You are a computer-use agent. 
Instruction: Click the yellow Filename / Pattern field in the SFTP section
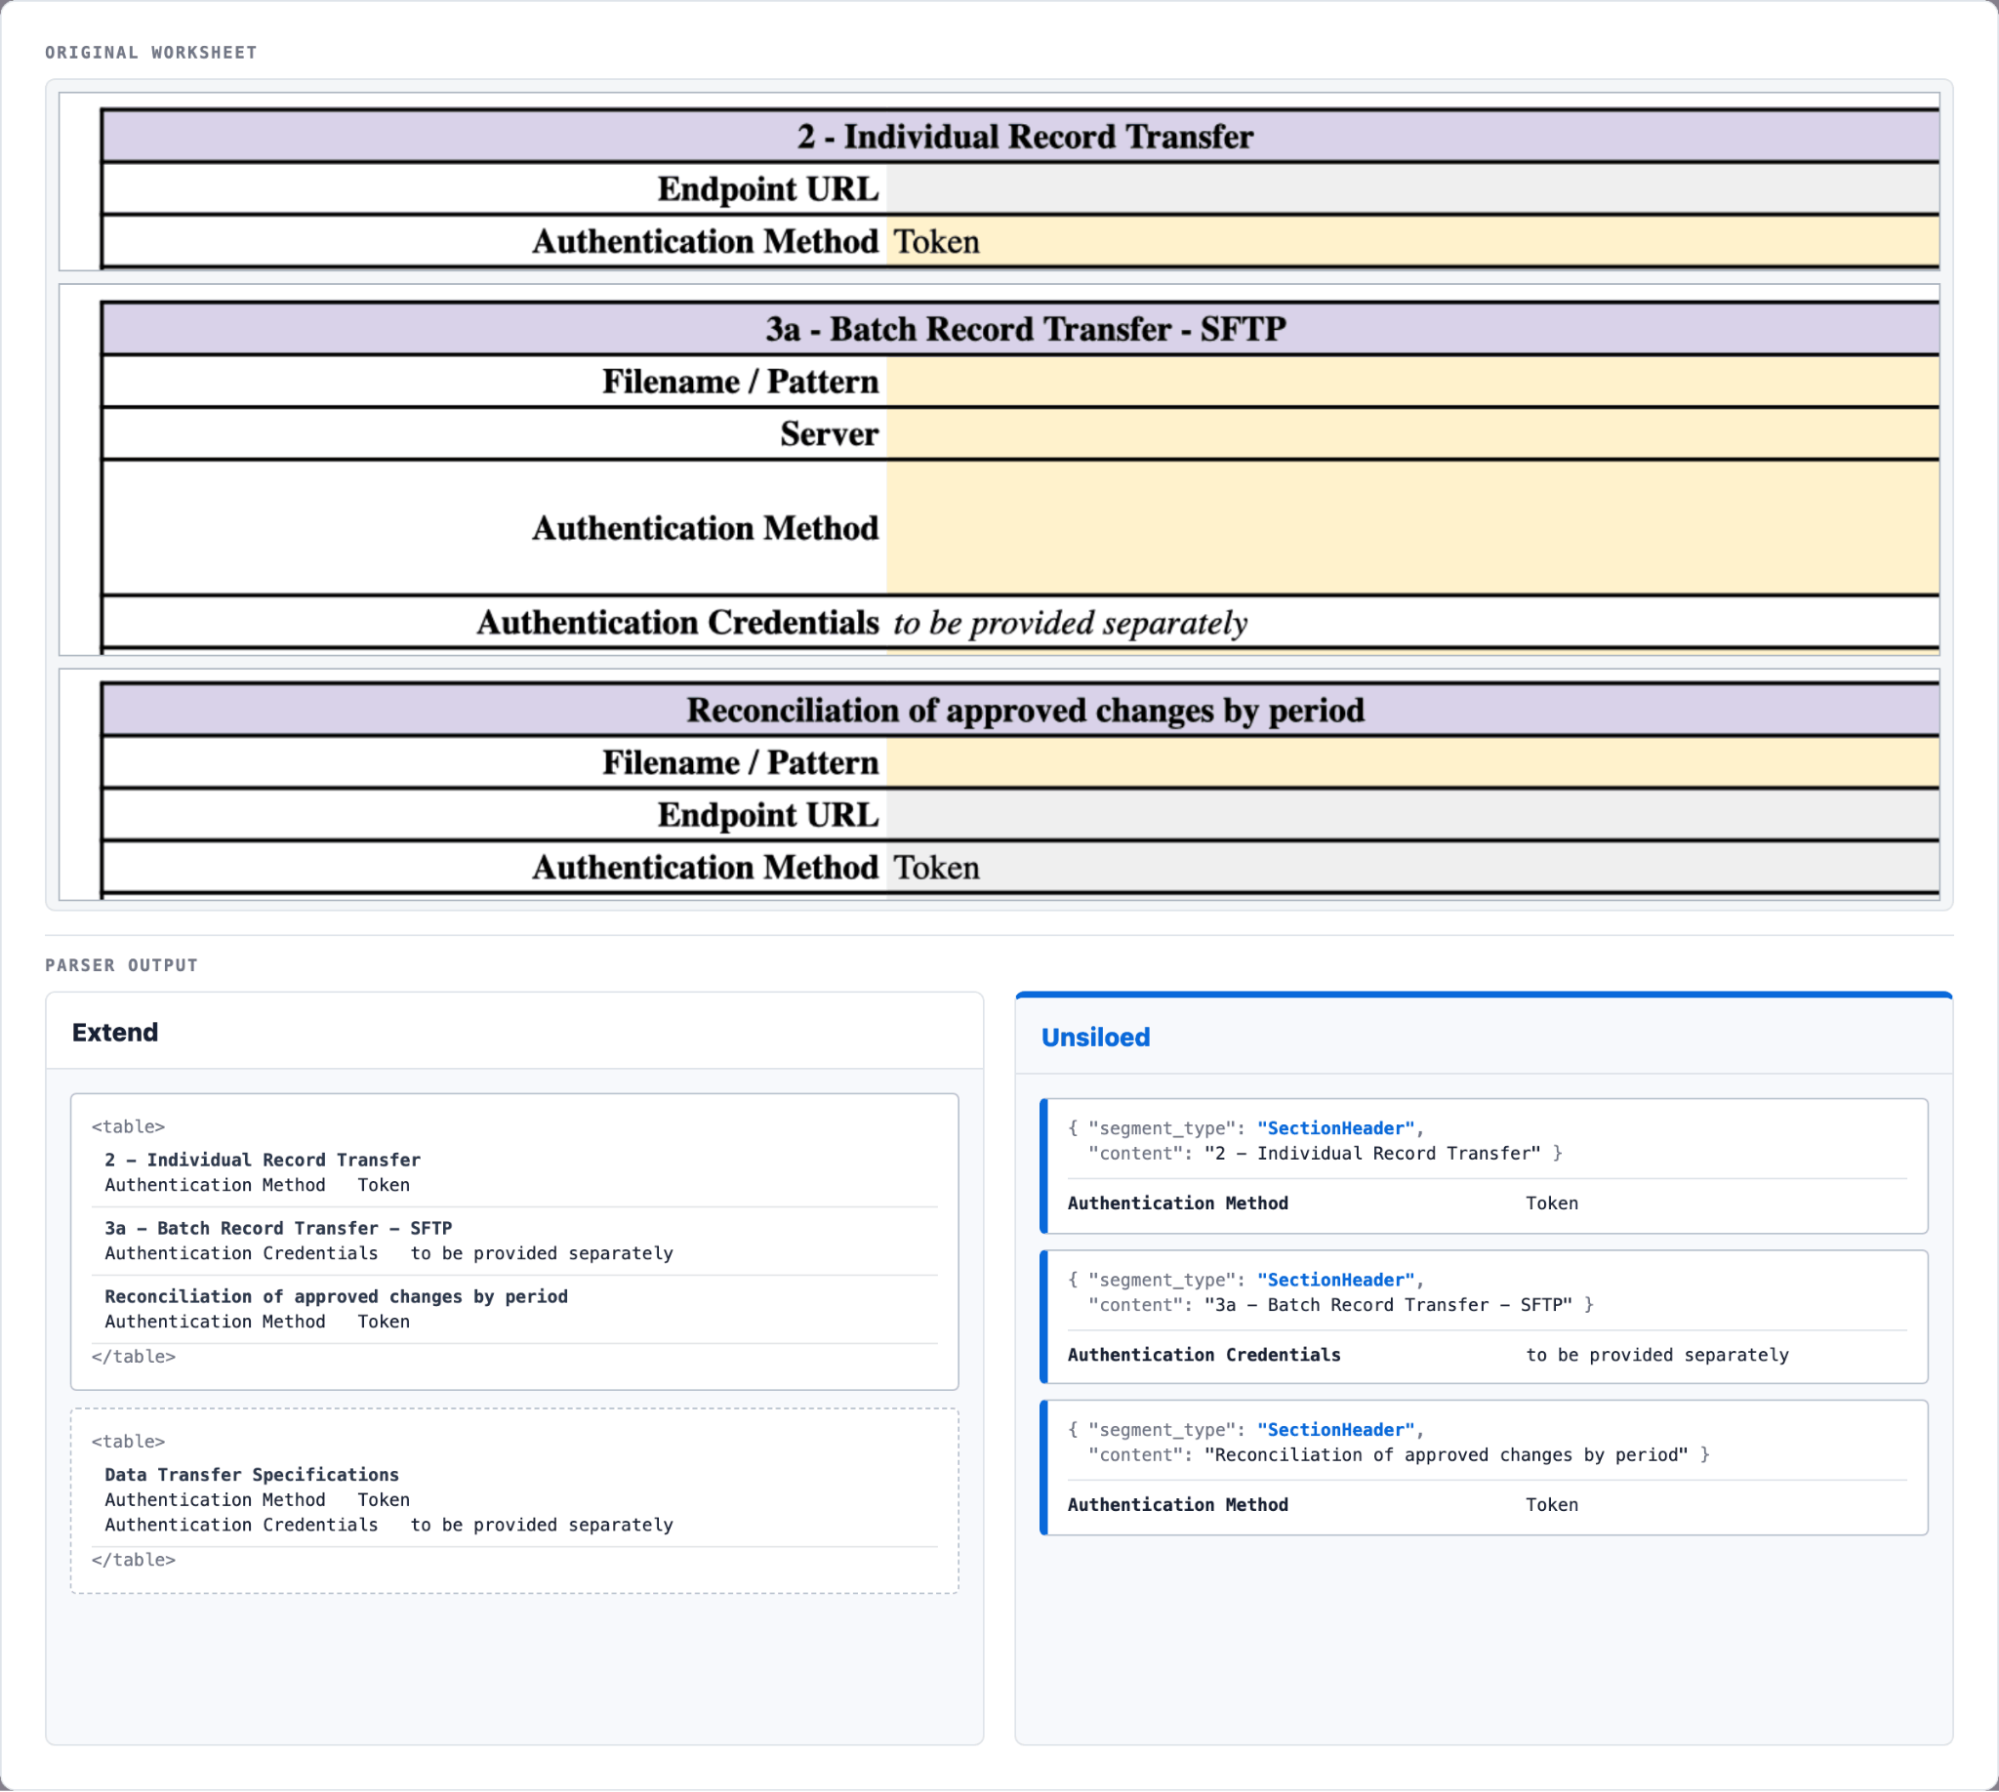[1412, 382]
